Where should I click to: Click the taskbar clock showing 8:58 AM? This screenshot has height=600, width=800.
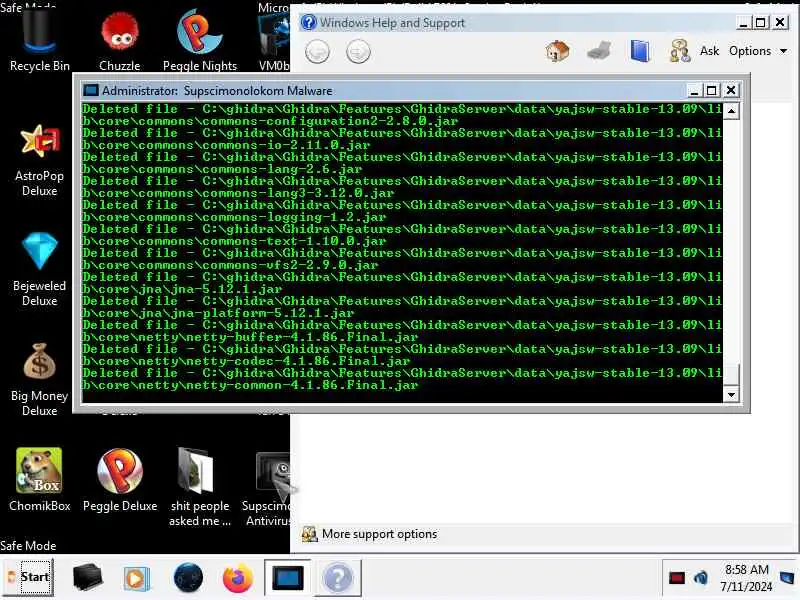click(746, 578)
